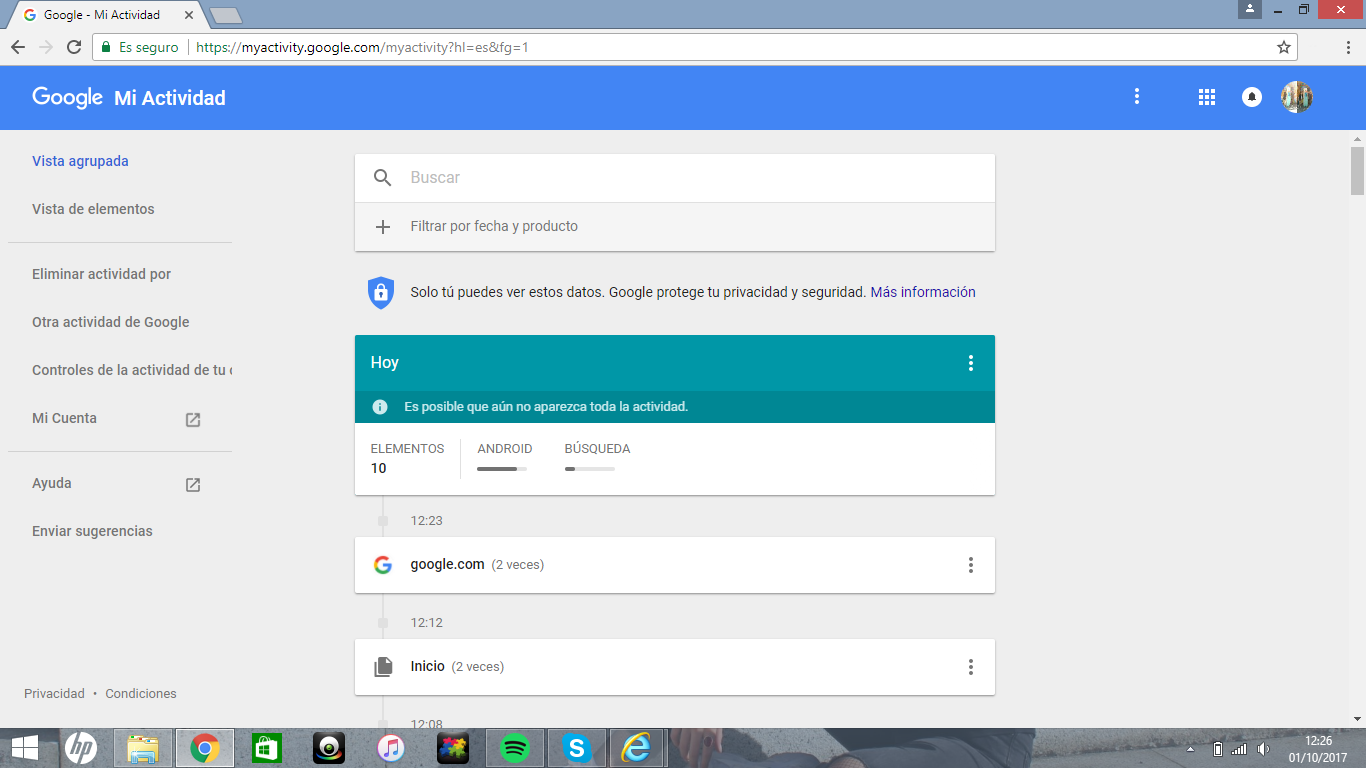Image resolution: width=1366 pixels, height=768 pixels.
Task: Click the document icon on Inicio entry
Action: [382, 667]
